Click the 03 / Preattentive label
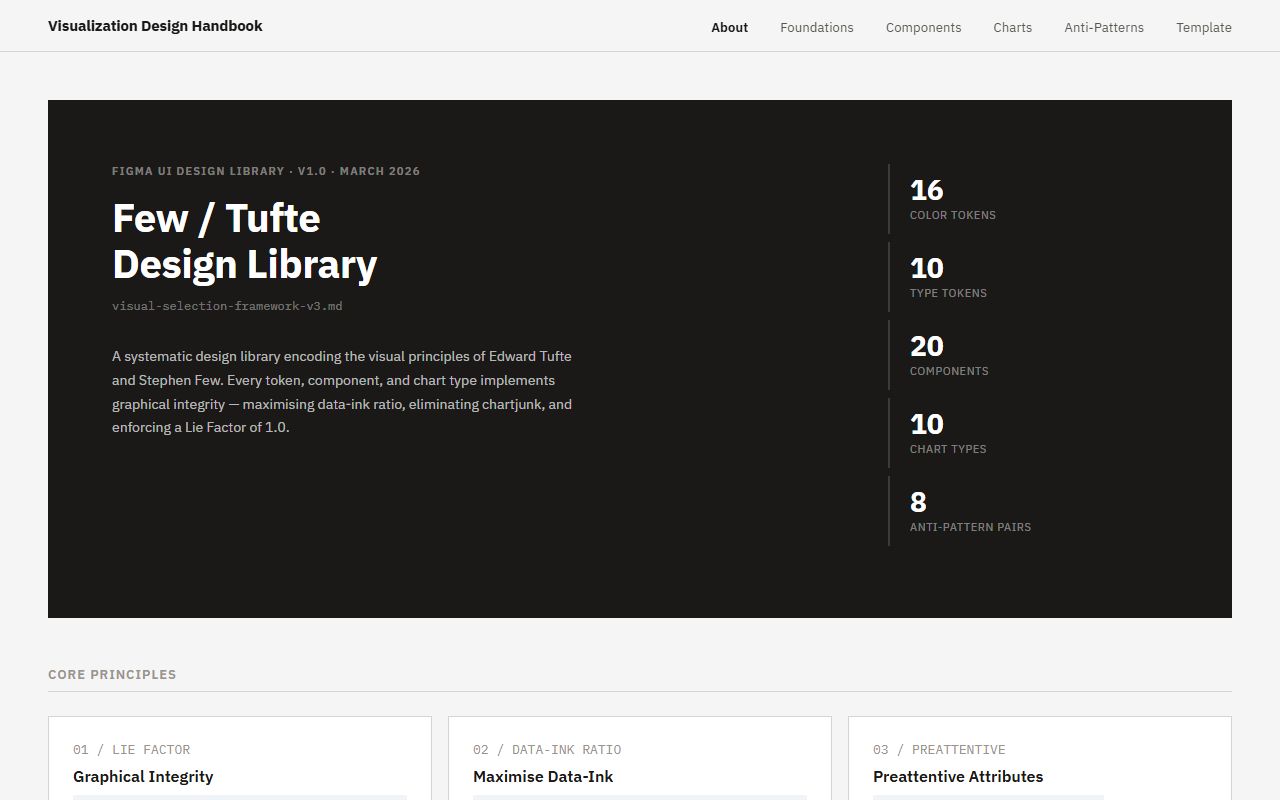Viewport: 1280px width, 800px height. point(939,750)
